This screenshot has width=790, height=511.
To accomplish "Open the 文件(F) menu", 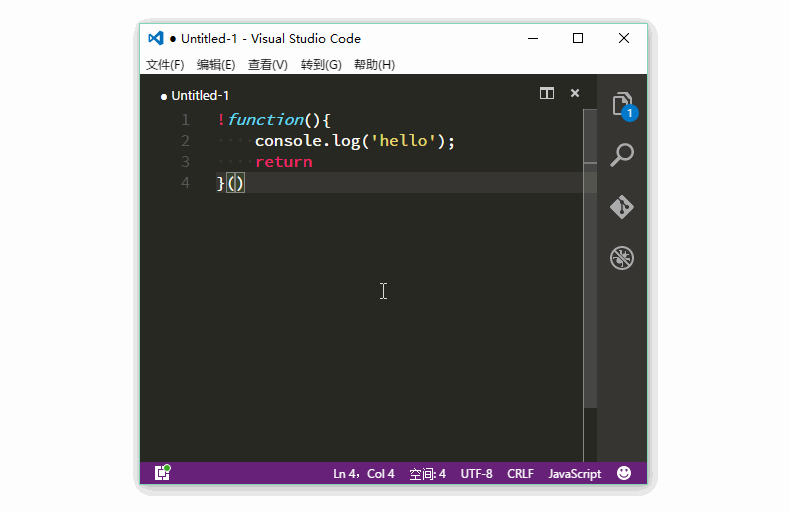I will tap(165, 65).
